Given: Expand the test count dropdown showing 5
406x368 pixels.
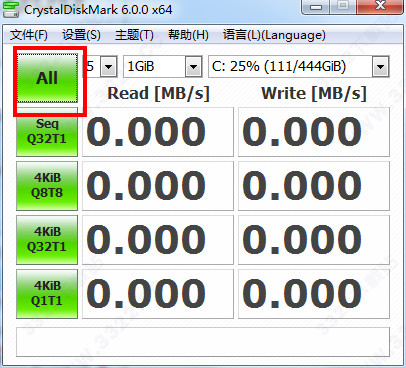Looking at the screenshot, I should (108, 67).
